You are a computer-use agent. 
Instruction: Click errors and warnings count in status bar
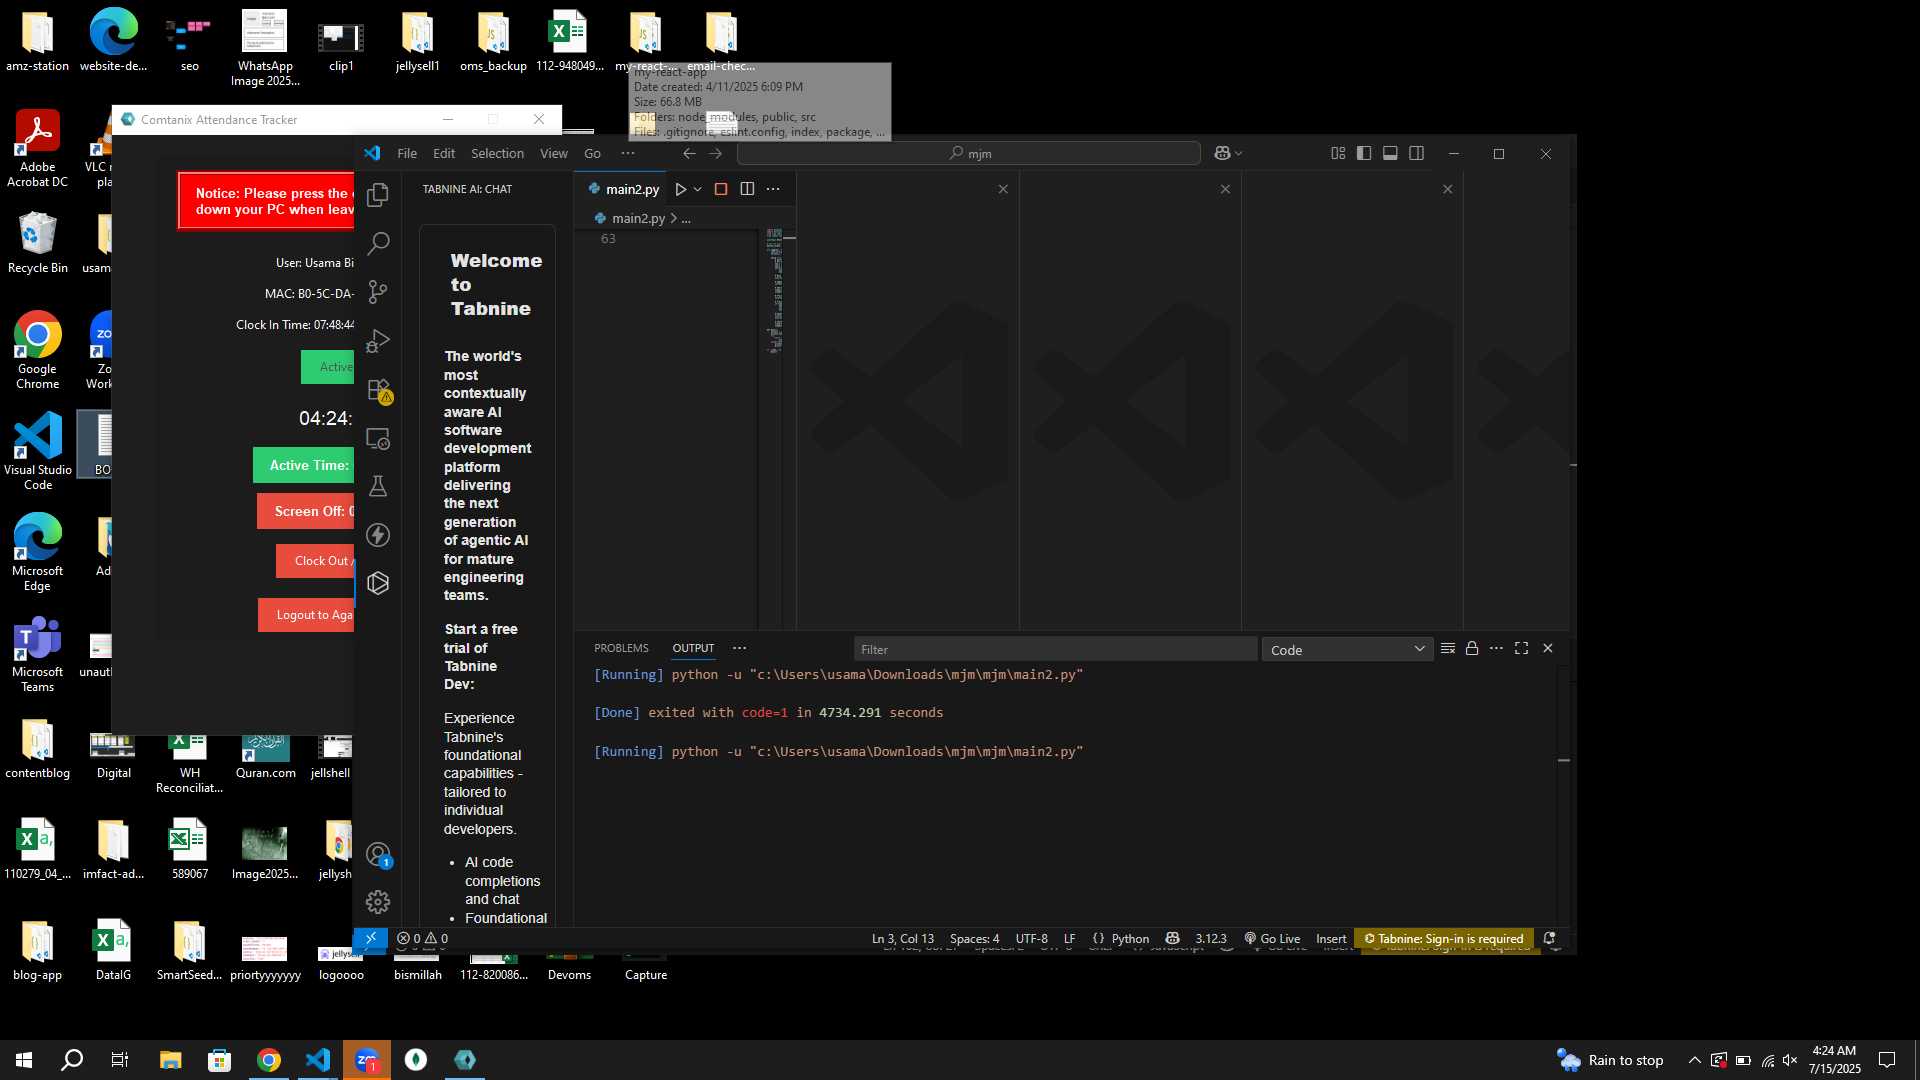point(422,938)
